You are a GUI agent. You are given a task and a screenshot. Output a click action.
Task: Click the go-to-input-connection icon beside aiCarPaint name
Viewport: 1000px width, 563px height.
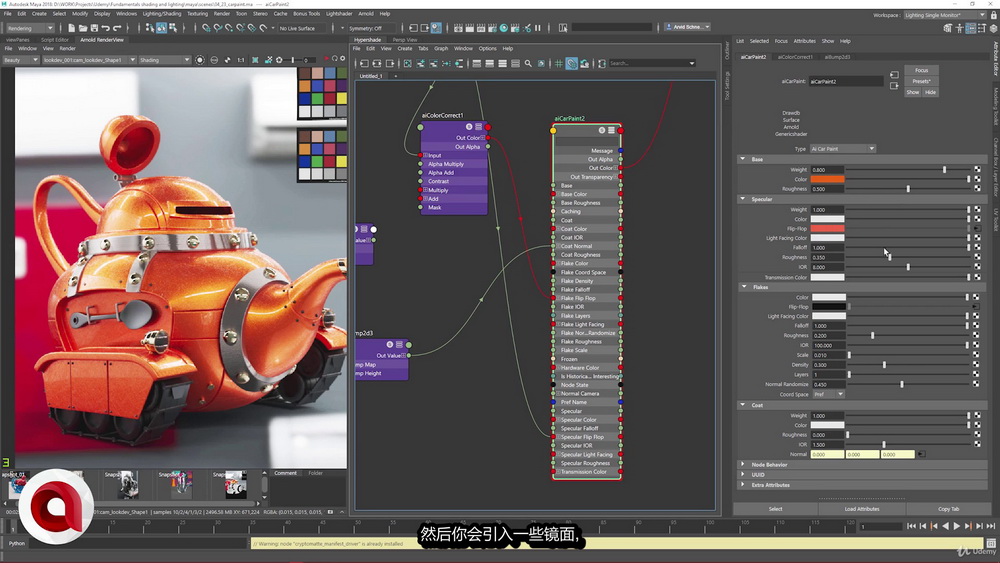(x=894, y=75)
